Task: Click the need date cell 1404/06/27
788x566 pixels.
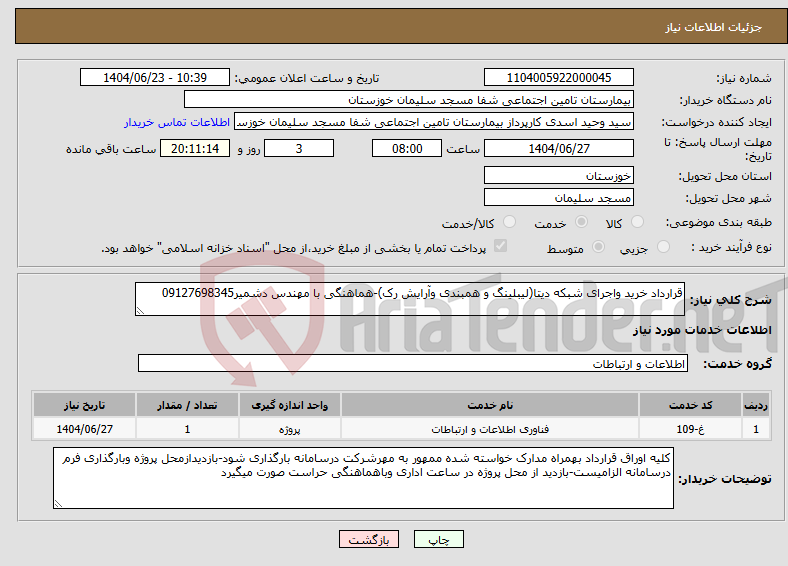Action: 84,429
